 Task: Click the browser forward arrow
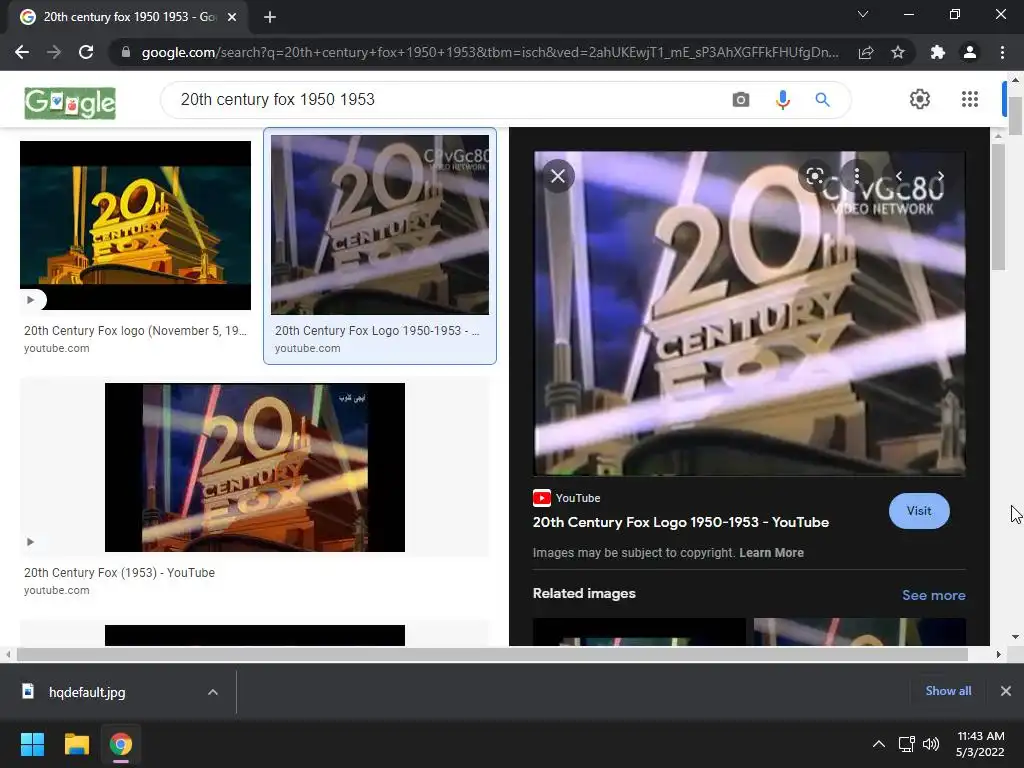click(54, 52)
